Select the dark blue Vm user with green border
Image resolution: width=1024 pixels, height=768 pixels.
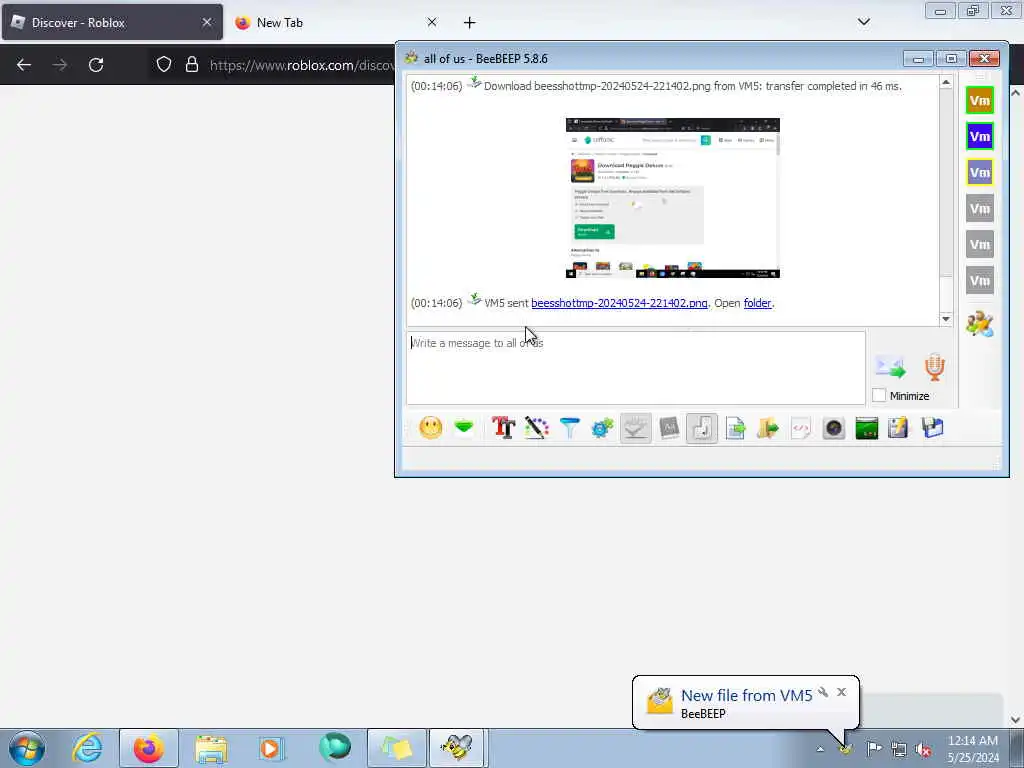[980, 136]
